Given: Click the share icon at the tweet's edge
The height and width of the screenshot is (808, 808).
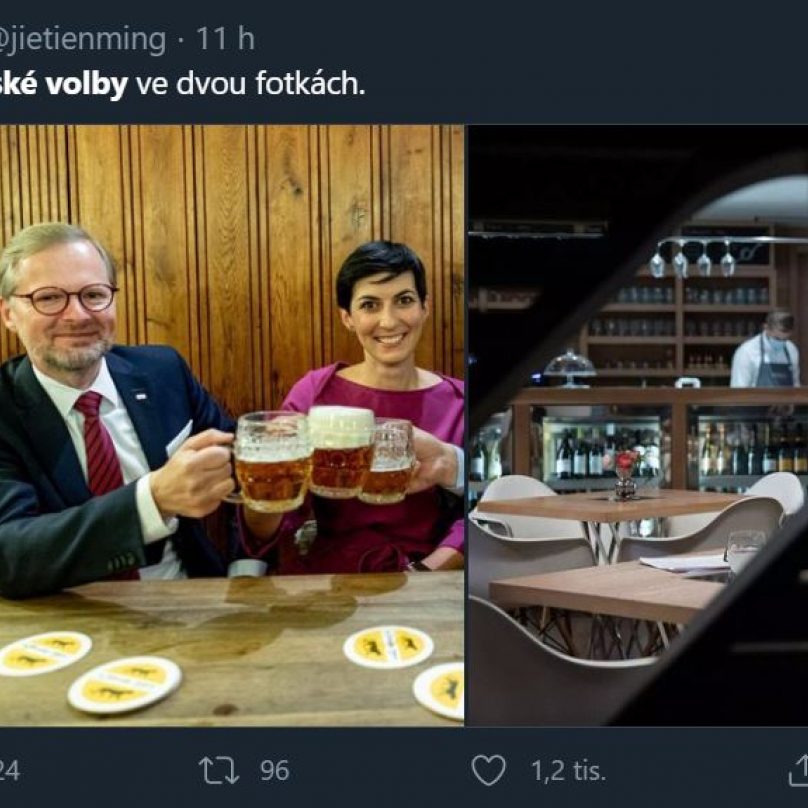Looking at the screenshot, I should 799,770.
